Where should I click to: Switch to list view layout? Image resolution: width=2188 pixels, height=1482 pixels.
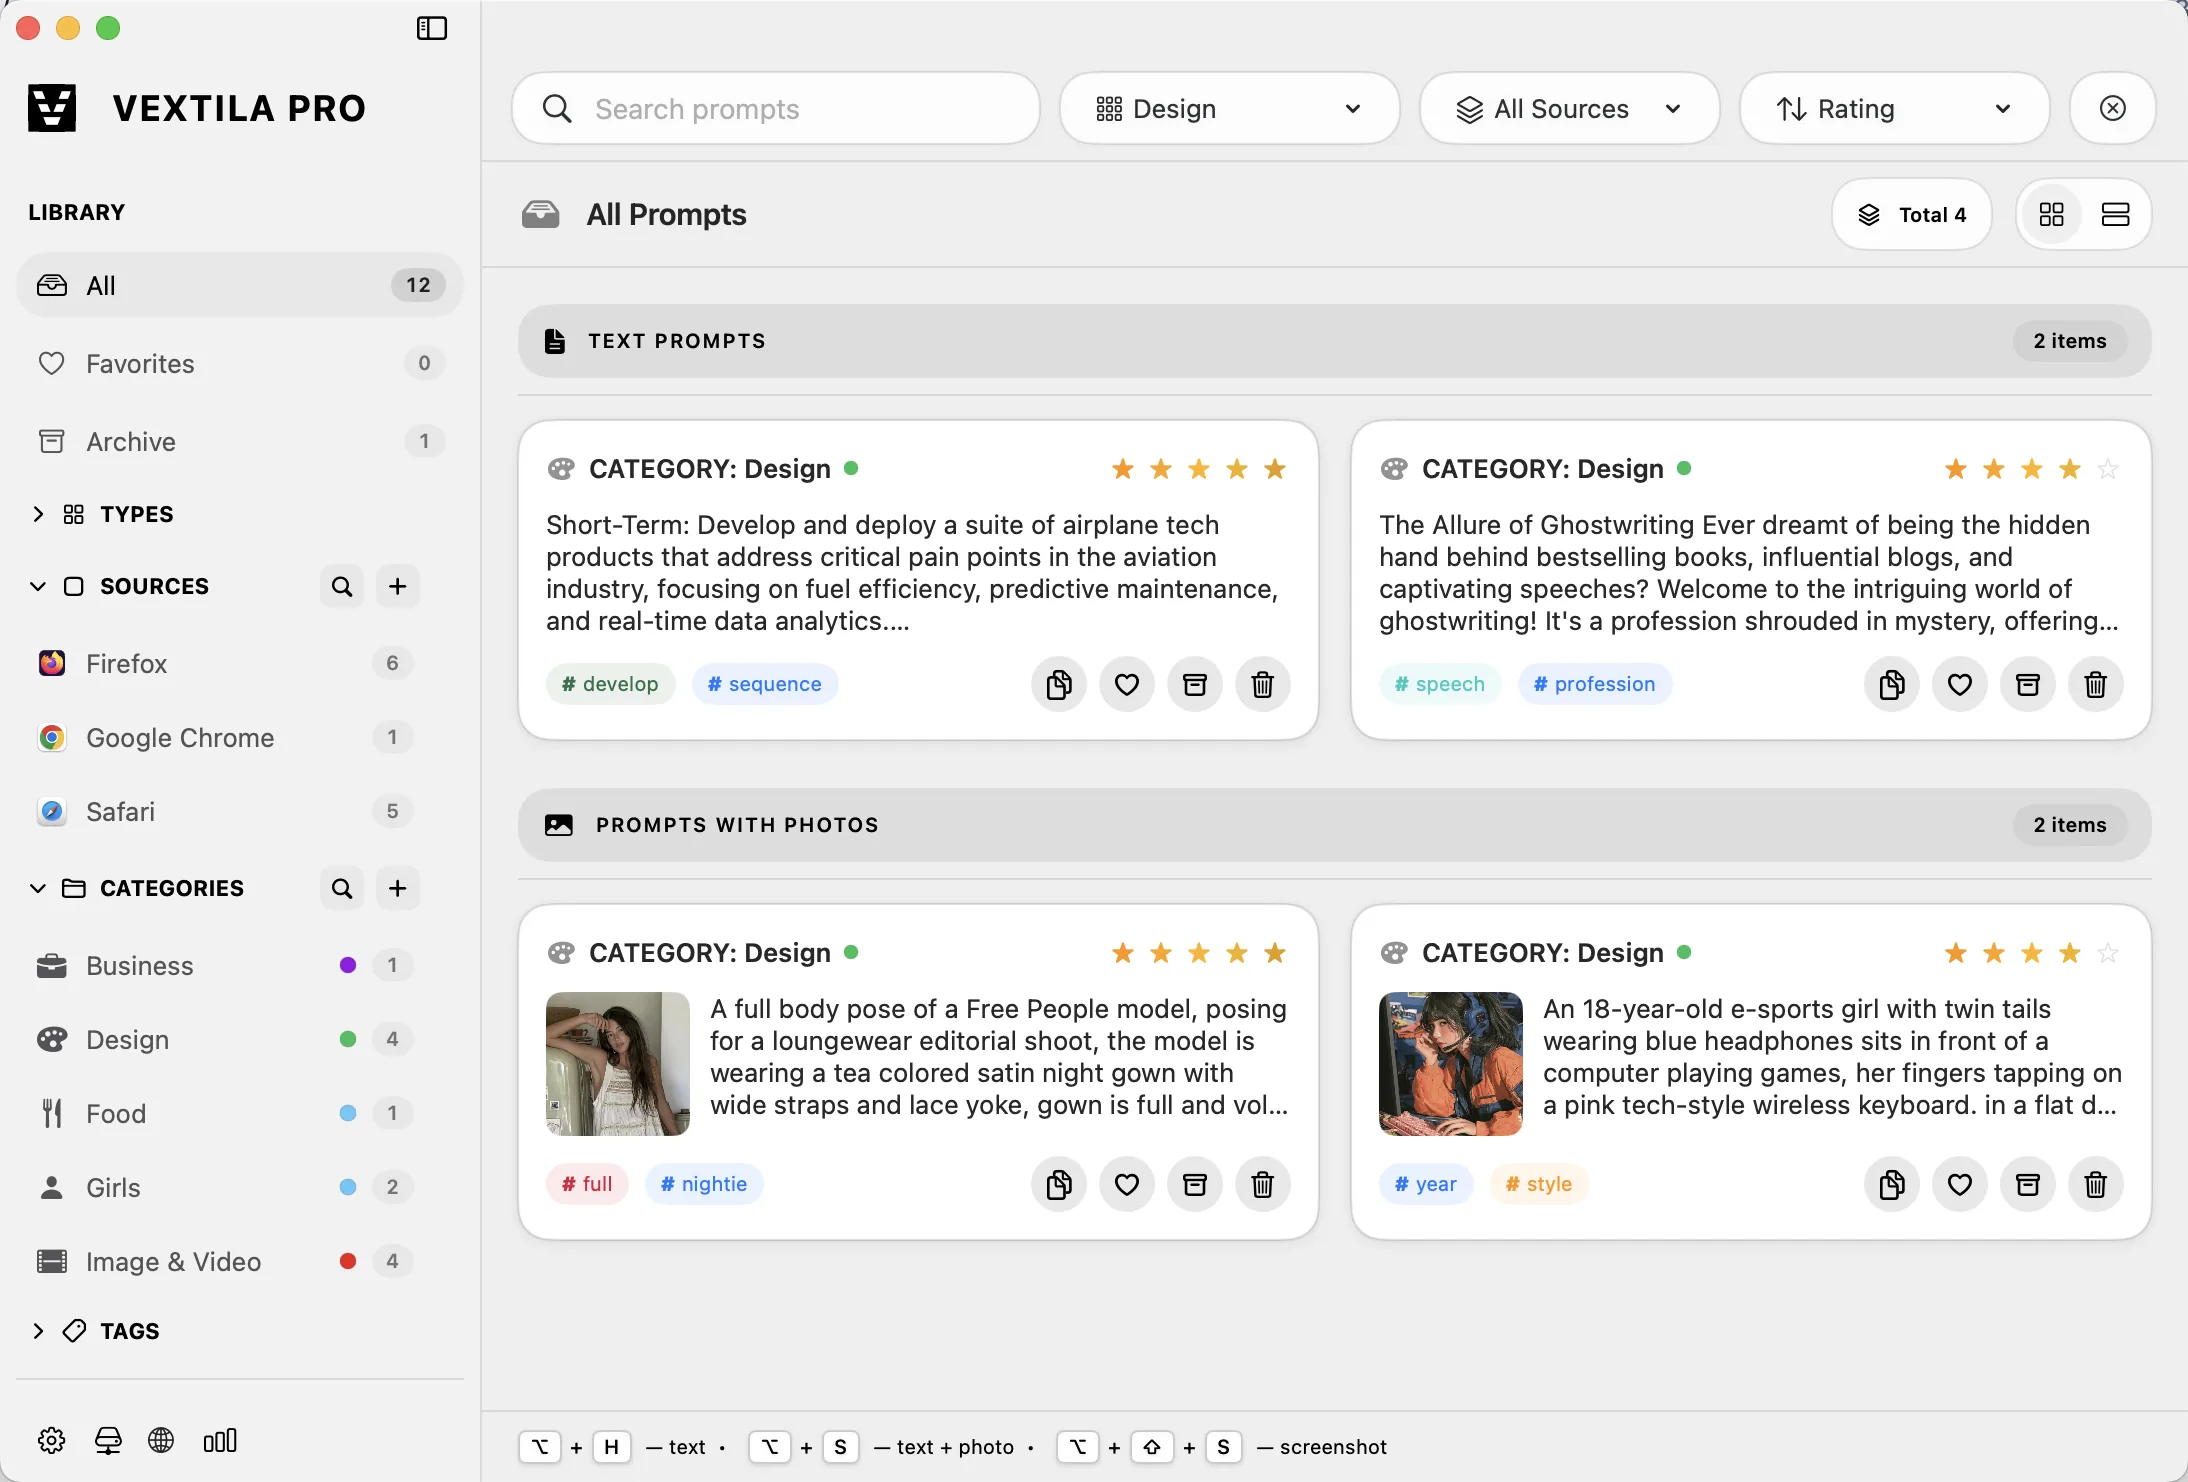2116,214
